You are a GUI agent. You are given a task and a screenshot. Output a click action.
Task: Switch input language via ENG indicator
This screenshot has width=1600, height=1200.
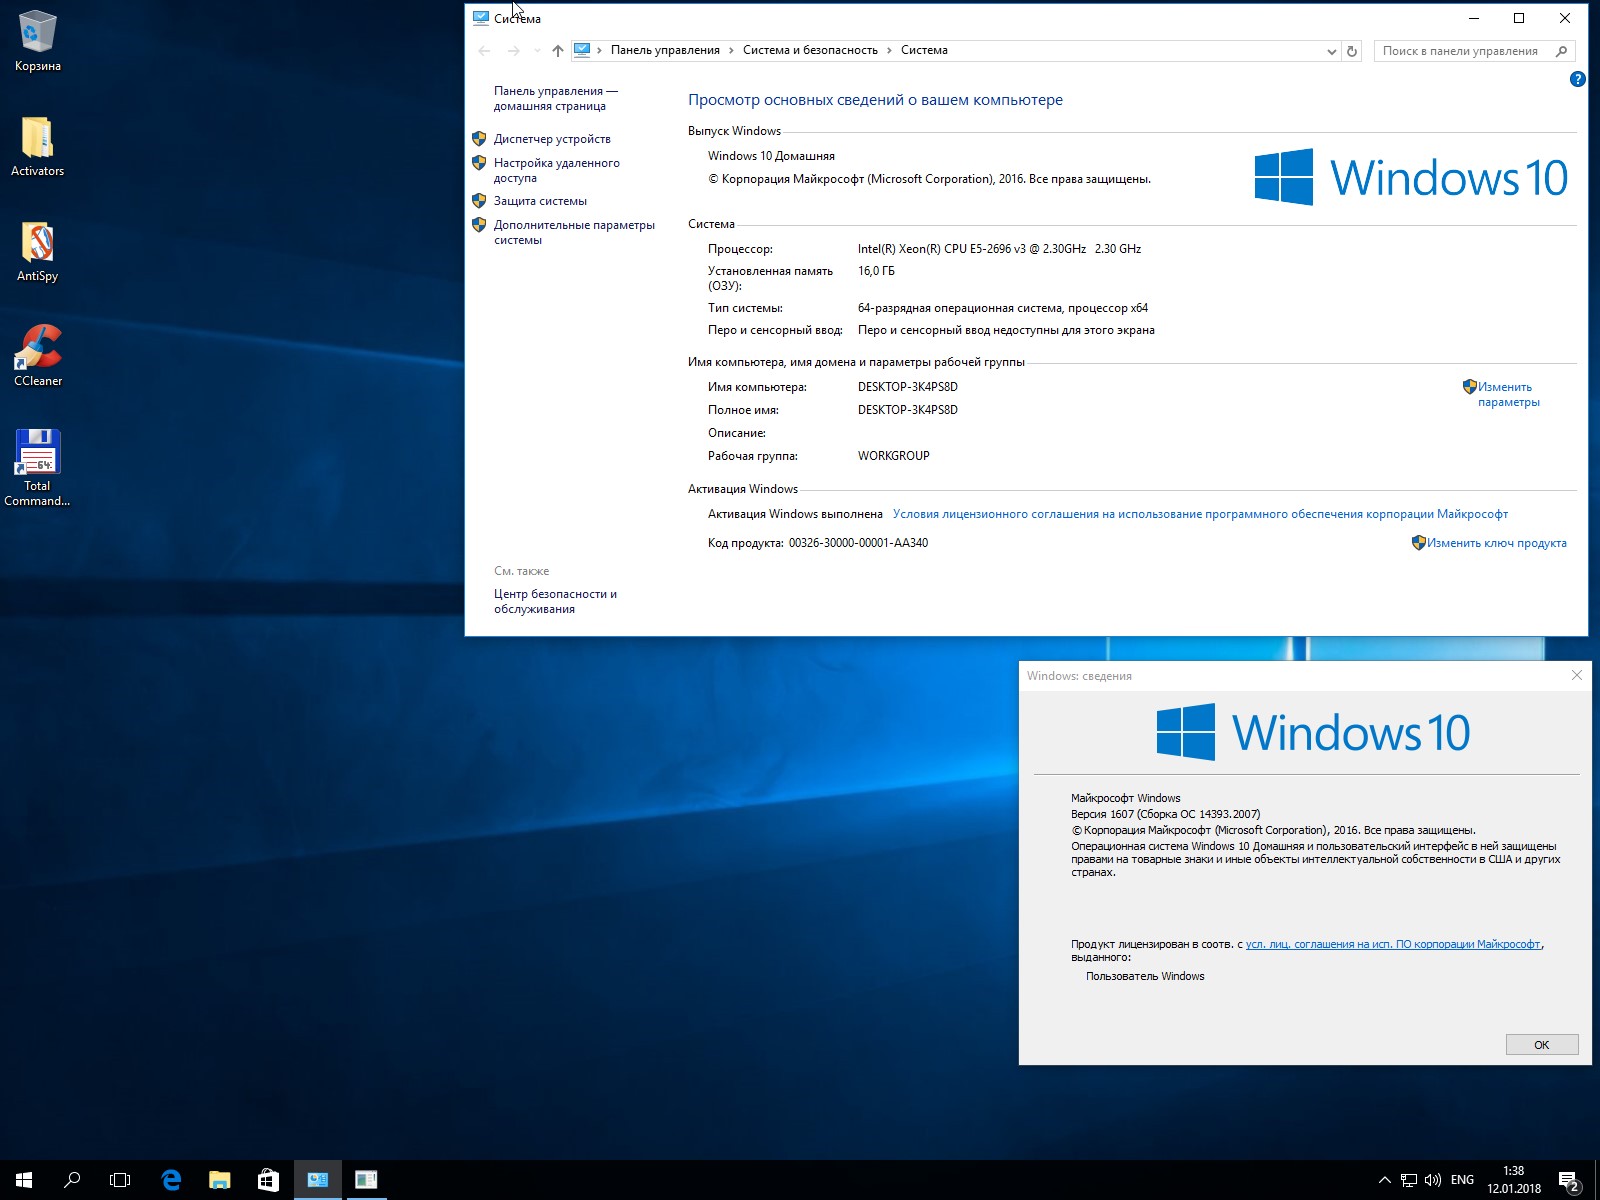1462,1180
